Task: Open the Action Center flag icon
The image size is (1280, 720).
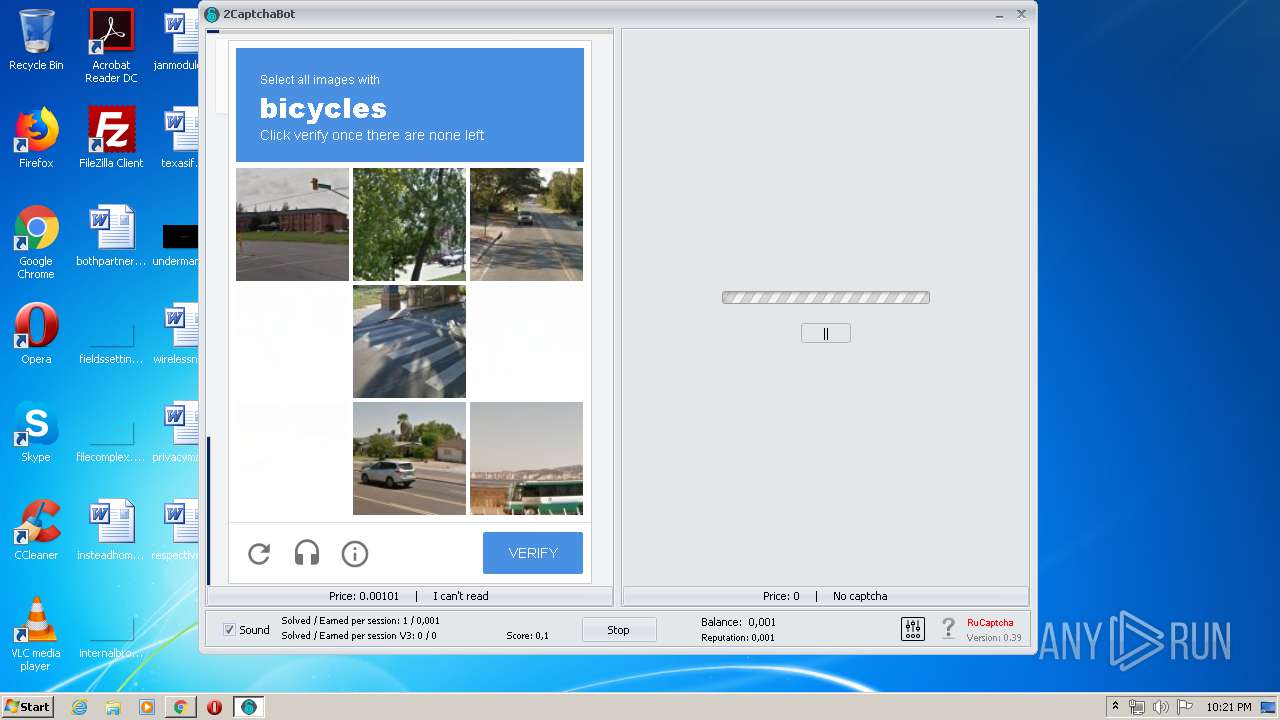Action: [x=1185, y=707]
